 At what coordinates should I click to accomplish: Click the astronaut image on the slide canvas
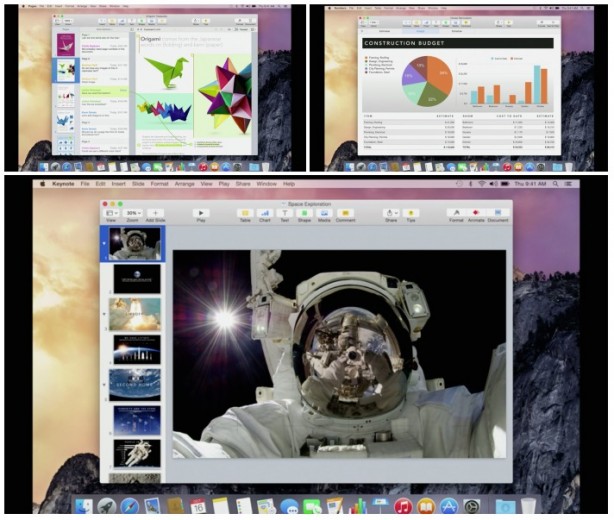(340, 354)
